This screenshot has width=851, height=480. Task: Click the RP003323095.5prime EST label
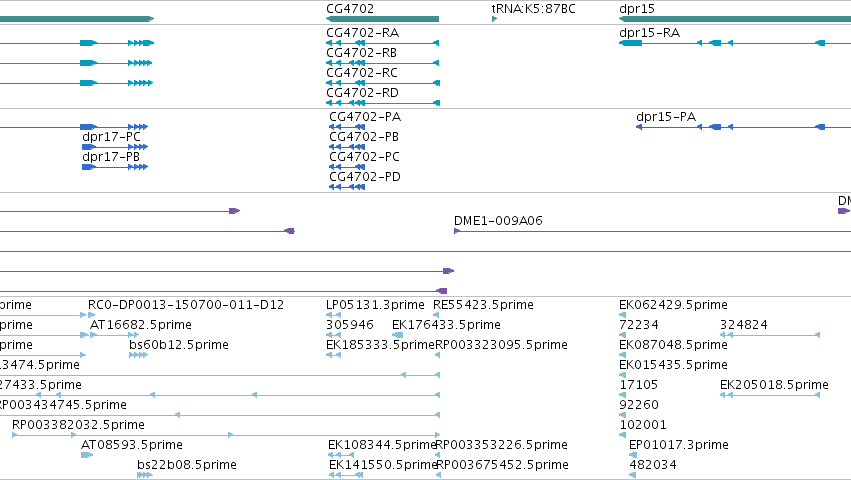pos(501,345)
